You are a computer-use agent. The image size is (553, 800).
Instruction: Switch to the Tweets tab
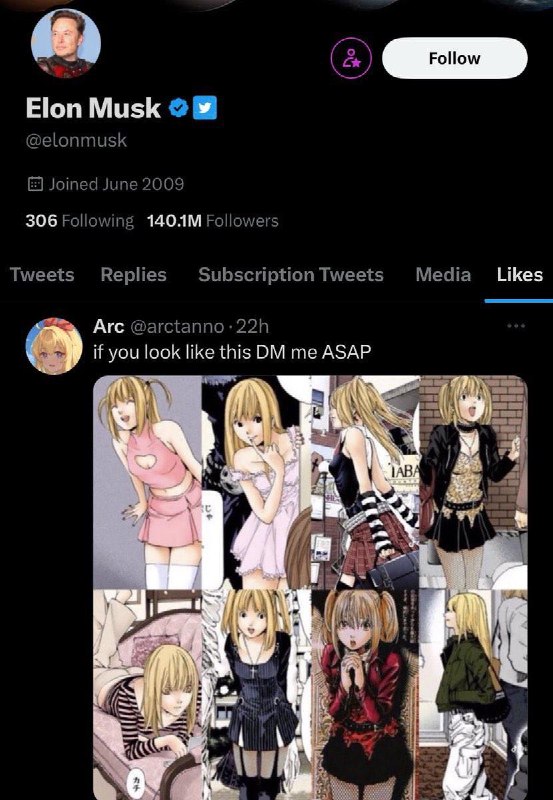42,275
